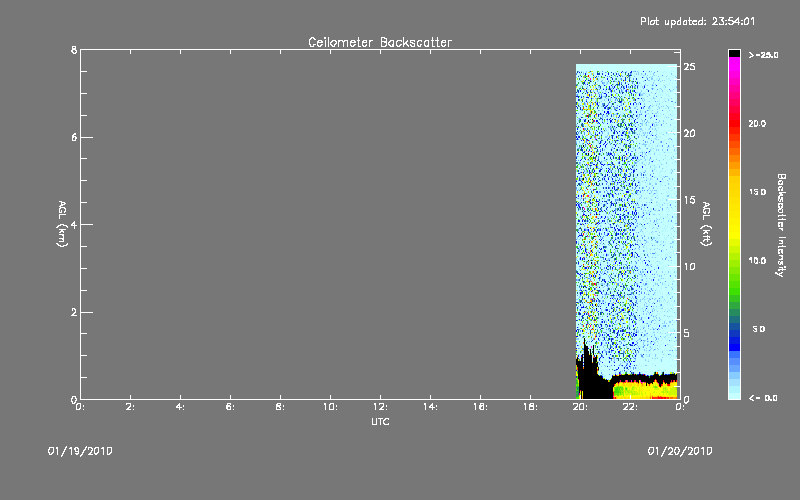This screenshot has width=800, height=500.
Task: Click the yellow band near 15.0 on colorbar
Action: pos(734,192)
